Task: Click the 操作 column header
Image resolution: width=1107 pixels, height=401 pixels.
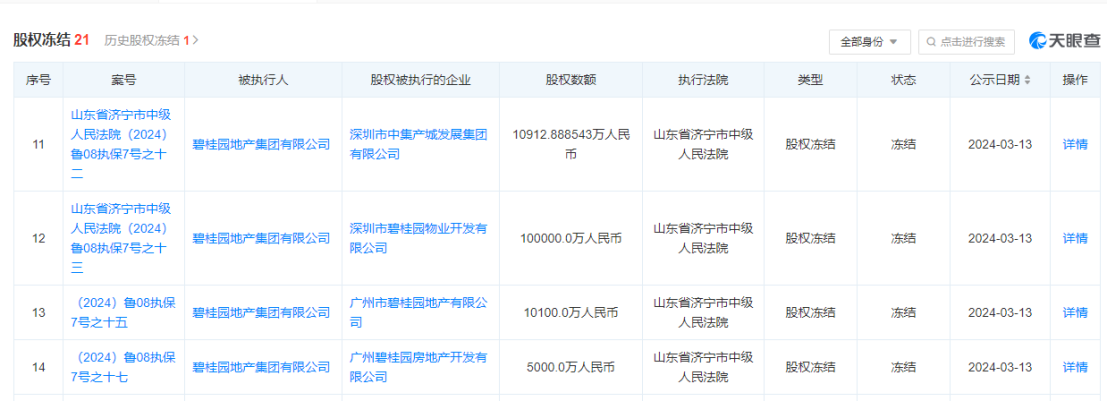Action: pos(1075,80)
